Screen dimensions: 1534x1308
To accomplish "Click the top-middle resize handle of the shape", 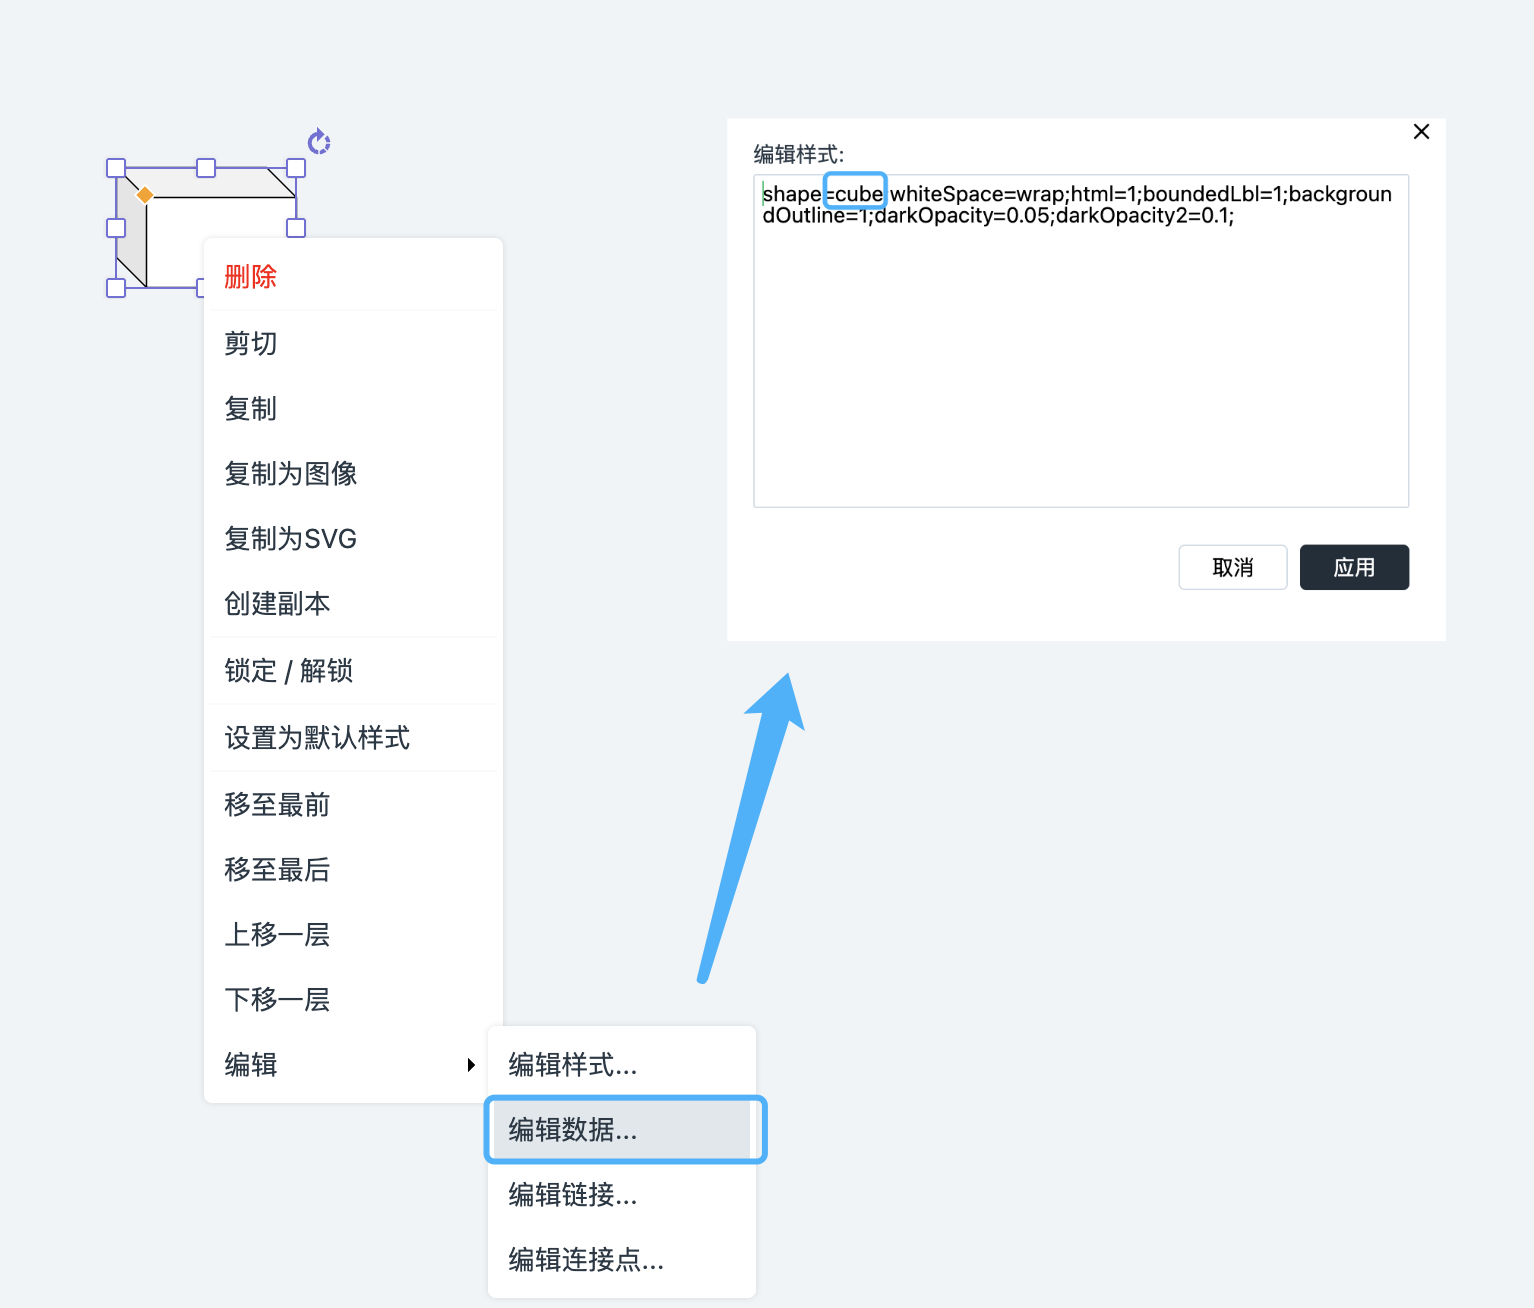I will (x=206, y=168).
